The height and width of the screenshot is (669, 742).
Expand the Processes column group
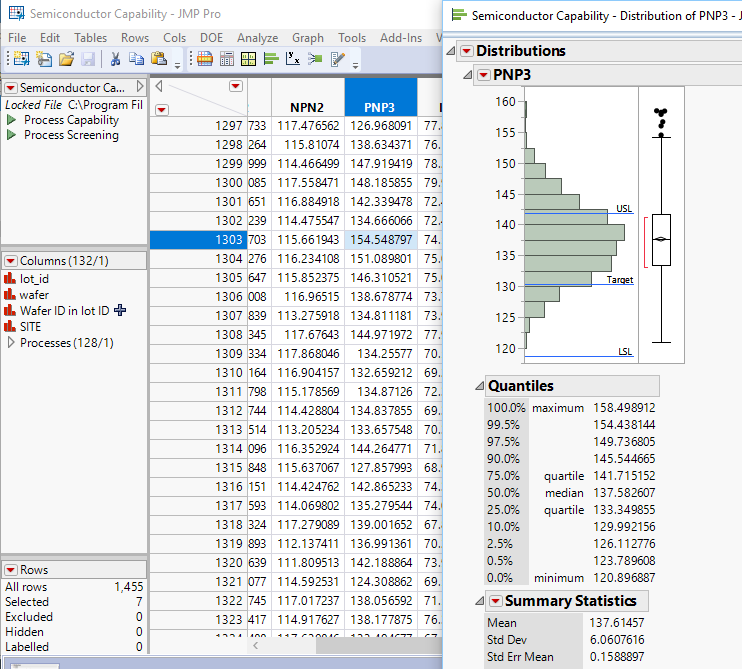pos(11,343)
